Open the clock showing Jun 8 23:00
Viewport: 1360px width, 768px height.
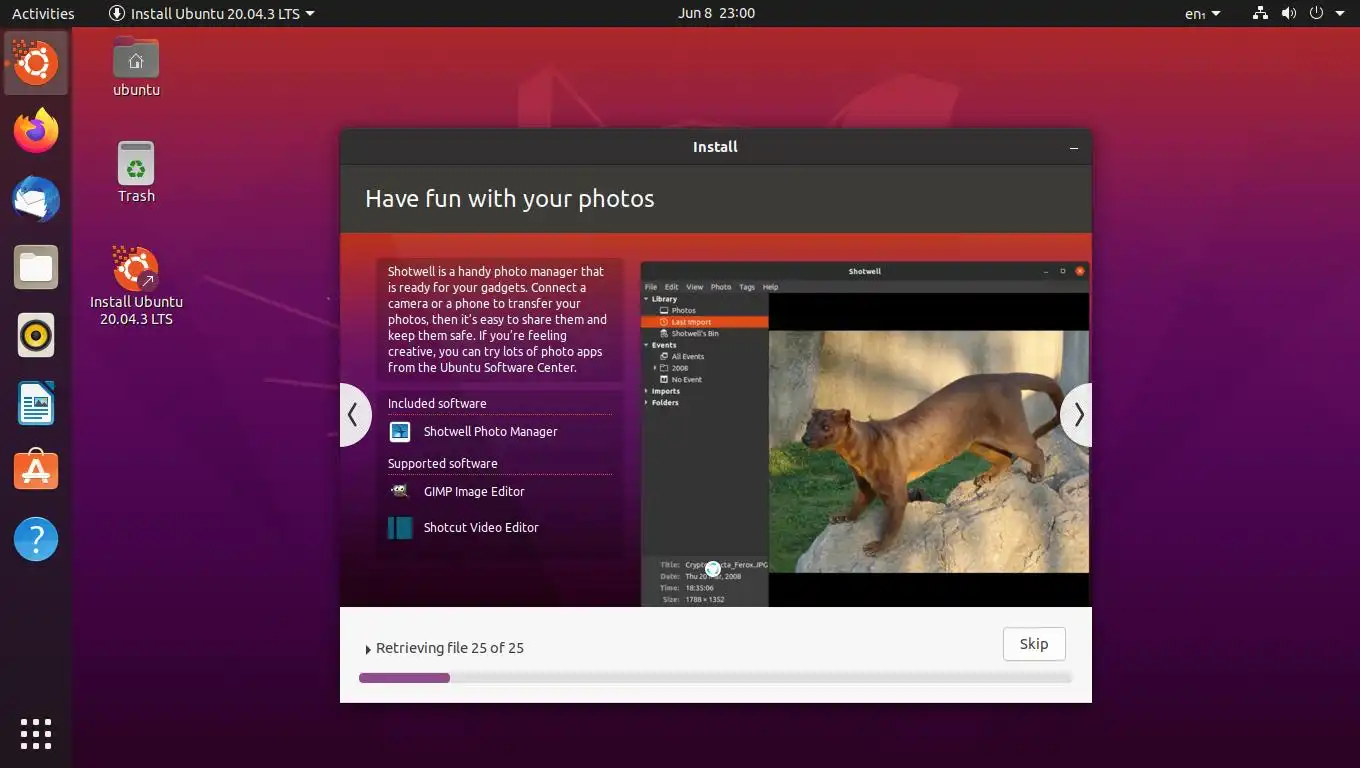[x=716, y=13]
